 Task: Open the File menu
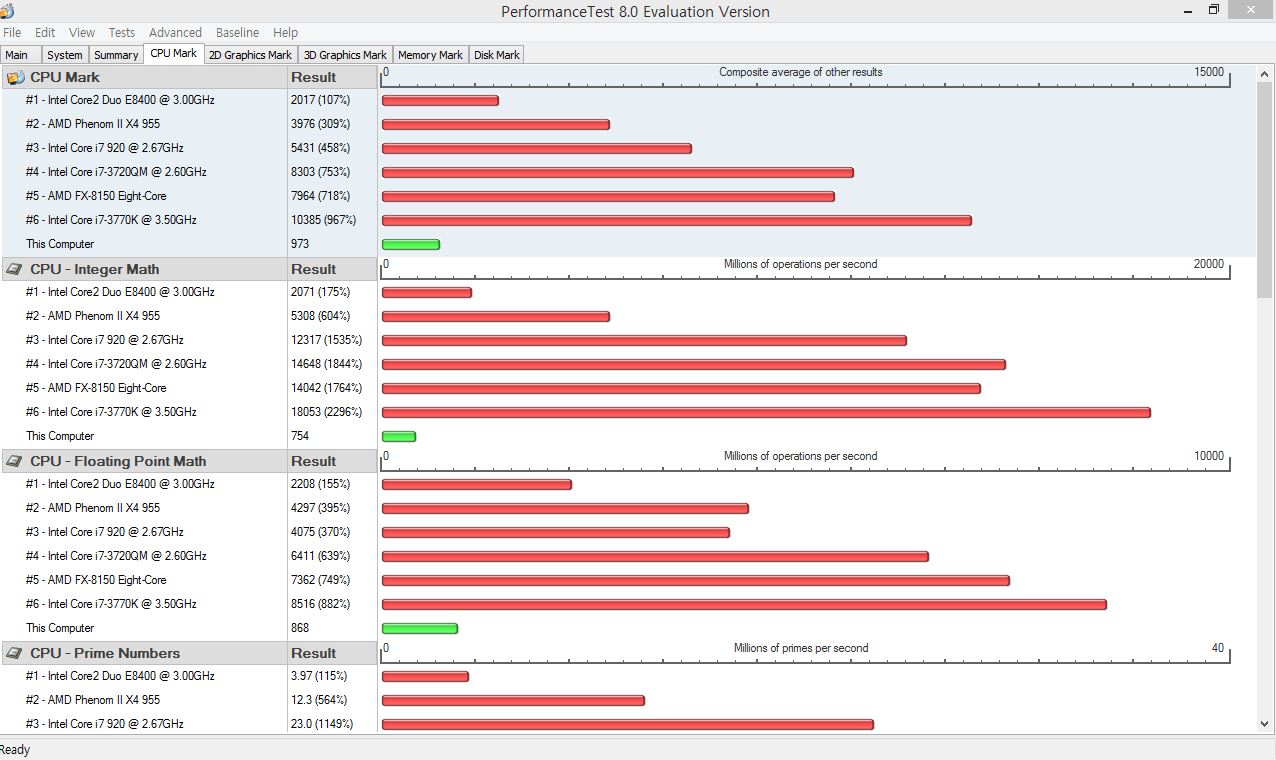click(12, 33)
